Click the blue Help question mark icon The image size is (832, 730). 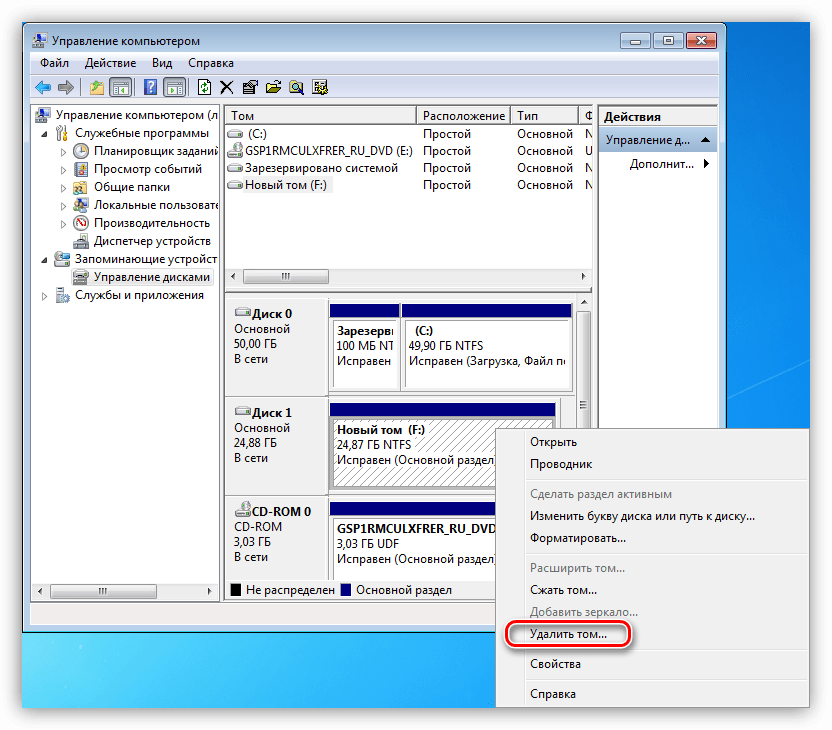pyautogui.click(x=150, y=87)
